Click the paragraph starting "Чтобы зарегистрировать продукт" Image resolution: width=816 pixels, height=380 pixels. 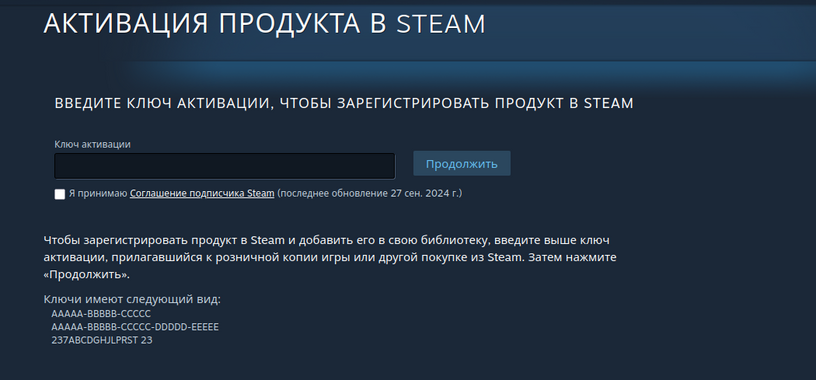330,258
